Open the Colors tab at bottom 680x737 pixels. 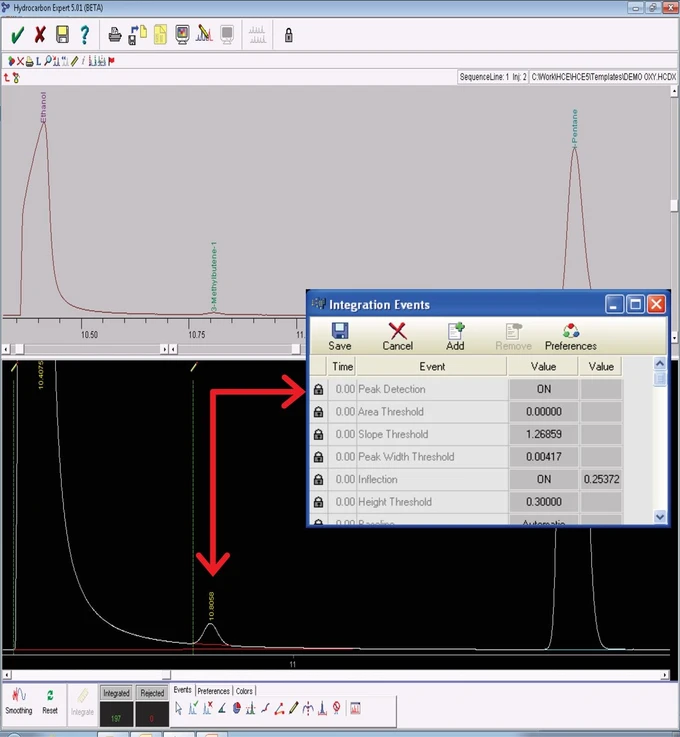[244, 691]
